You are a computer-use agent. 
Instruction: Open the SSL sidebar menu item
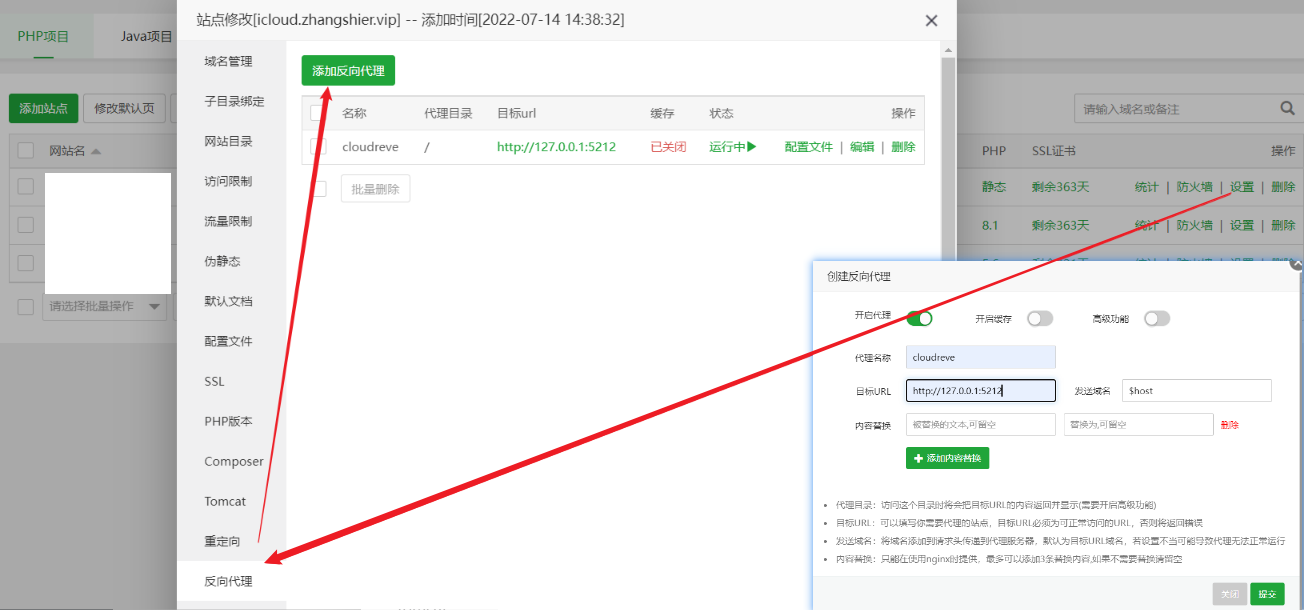tap(214, 381)
